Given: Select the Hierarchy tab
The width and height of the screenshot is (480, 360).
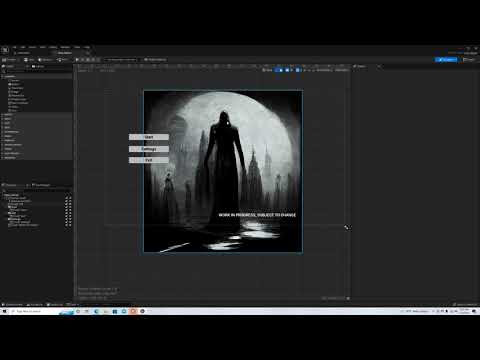Looking at the screenshot, I should click(x=10, y=185).
